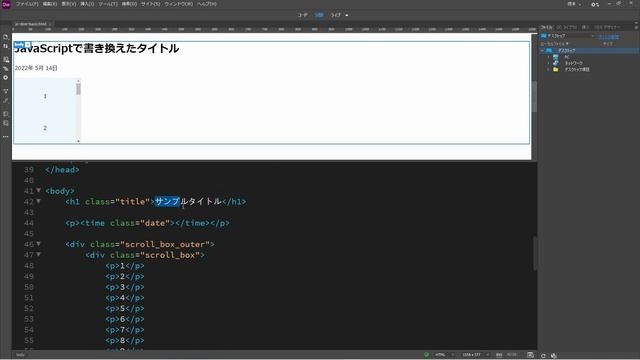Switch to the 分割 split view

click(x=319, y=15)
